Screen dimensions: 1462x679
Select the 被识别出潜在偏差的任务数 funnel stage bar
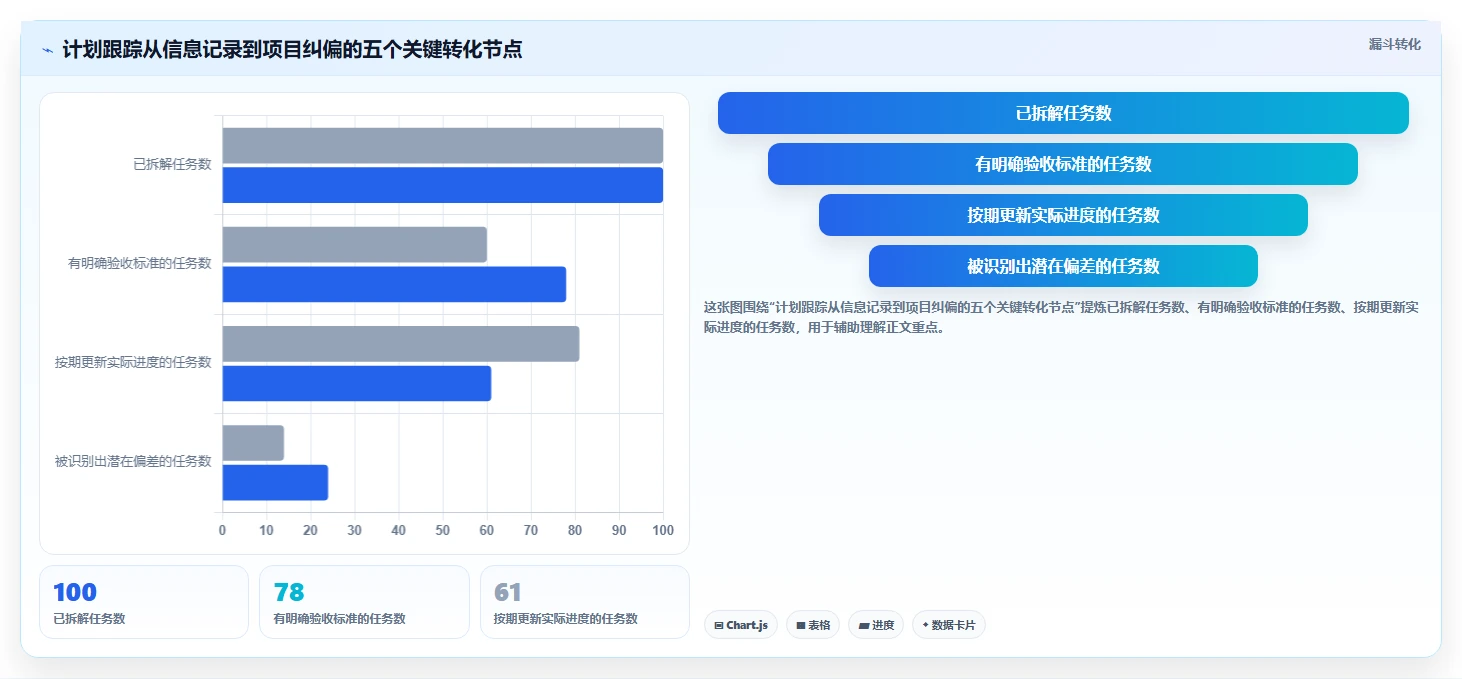click(x=1063, y=266)
